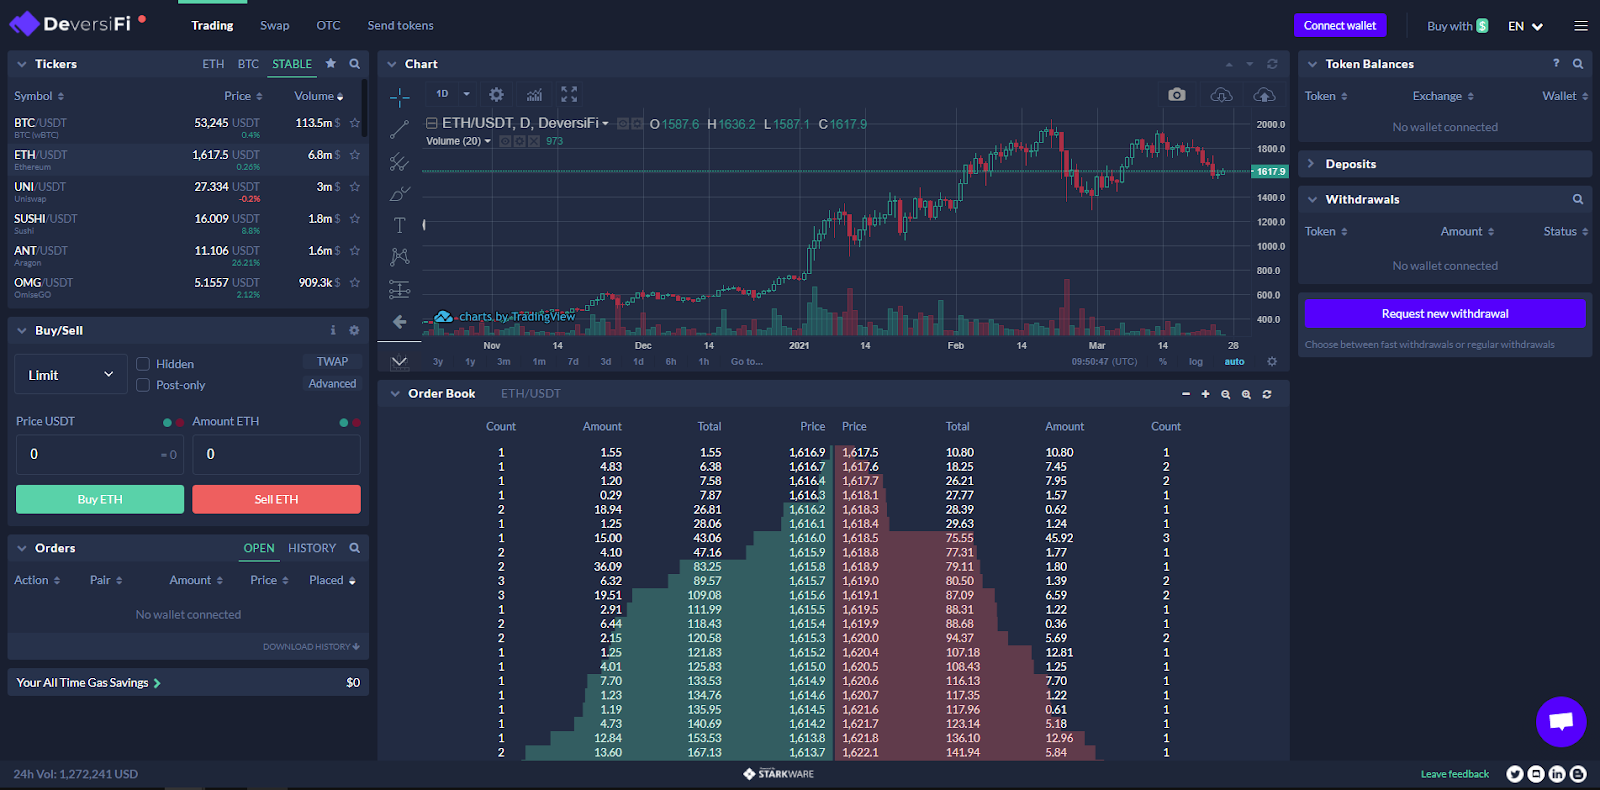Select the brush drawing tool in chart

[x=399, y=193]
